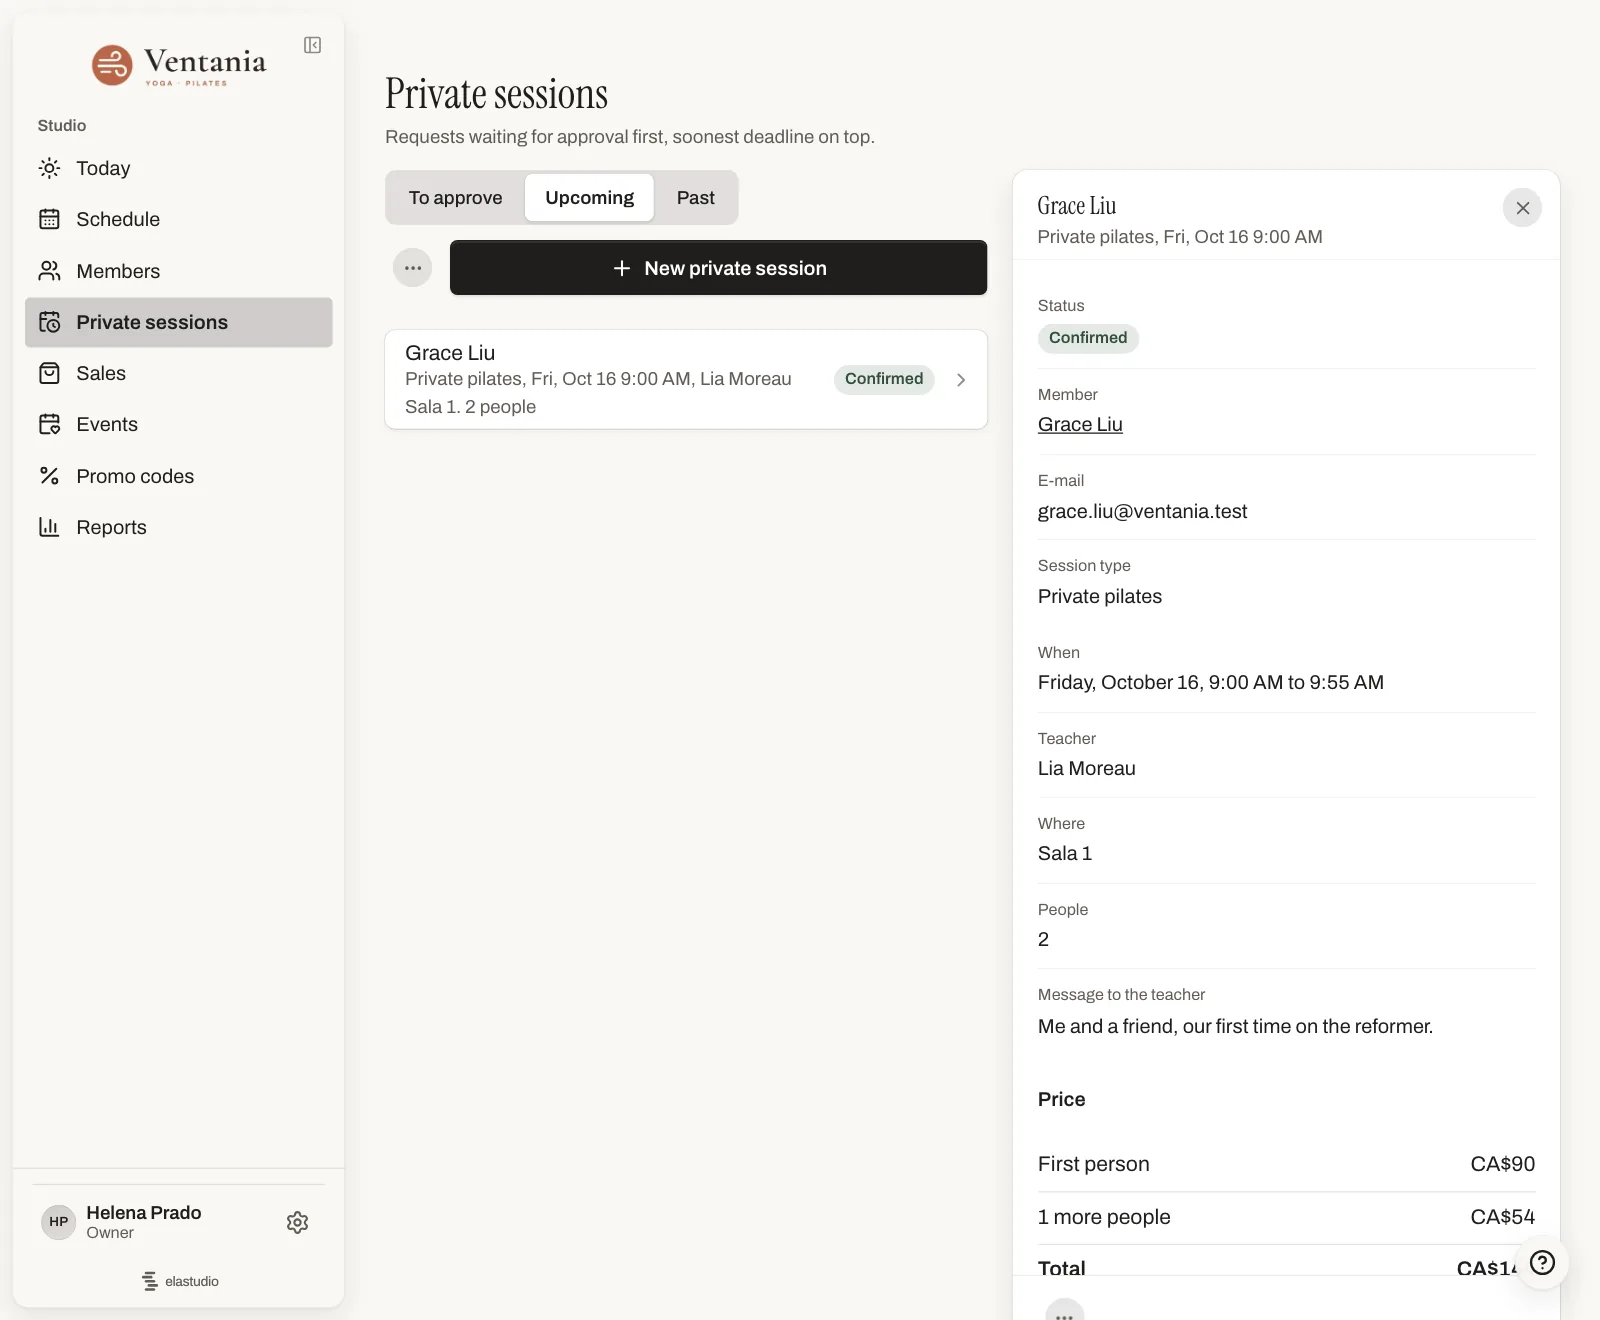Click the elastudio footer logo
This screenshot has width=1600, height=1320.
click(x=180, y=1281)
